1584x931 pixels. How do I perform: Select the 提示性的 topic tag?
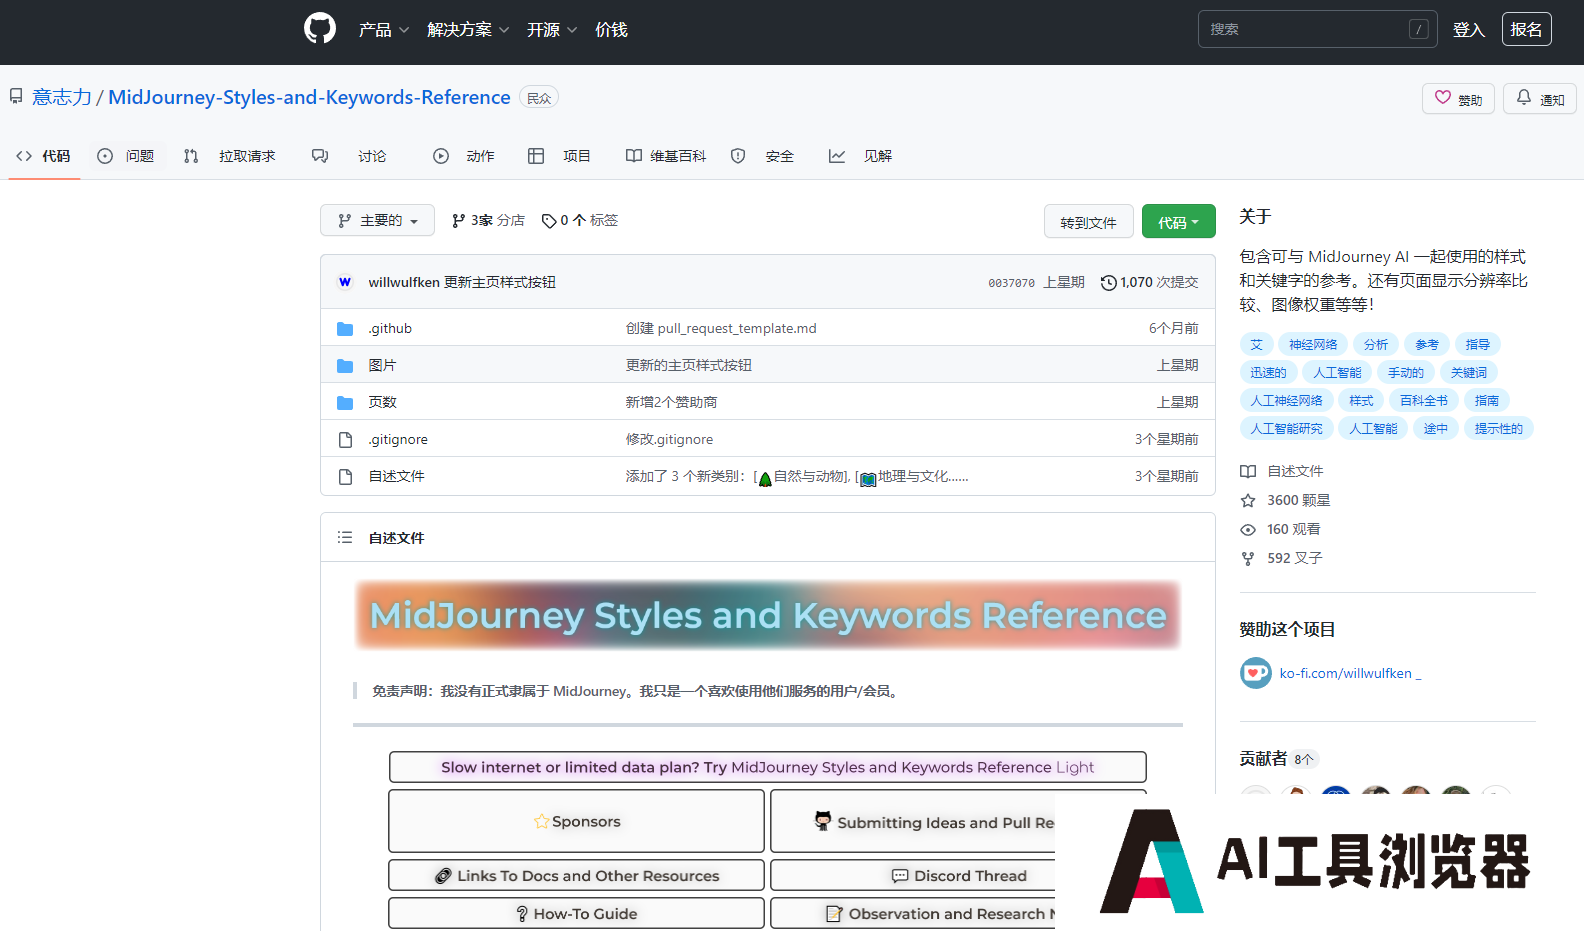pos(1498,428)
